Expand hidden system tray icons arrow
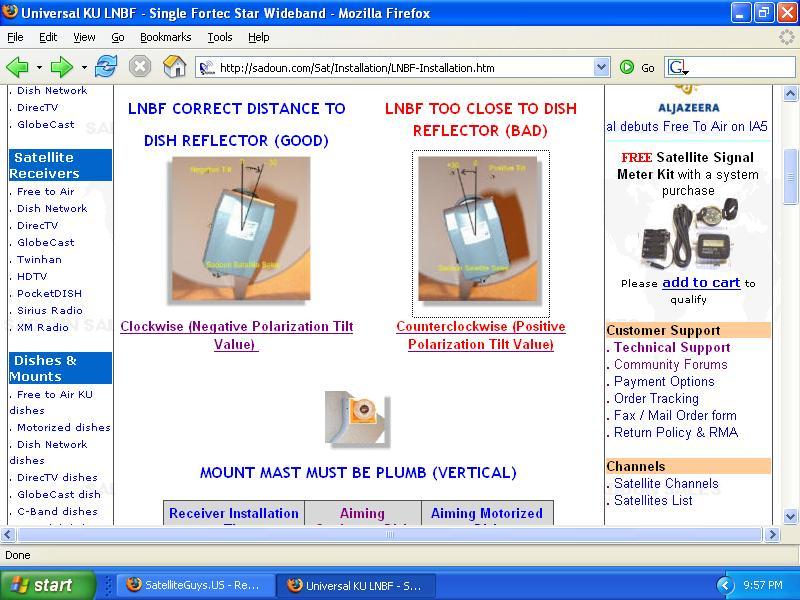This screenshot has width=800, height=600. 724,585
